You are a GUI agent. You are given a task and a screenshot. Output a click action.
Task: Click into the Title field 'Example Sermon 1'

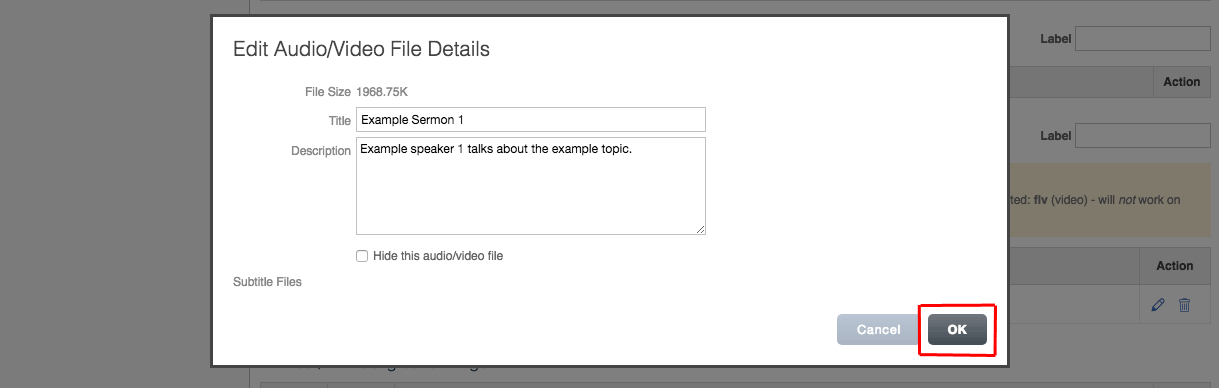click(531, 120)
